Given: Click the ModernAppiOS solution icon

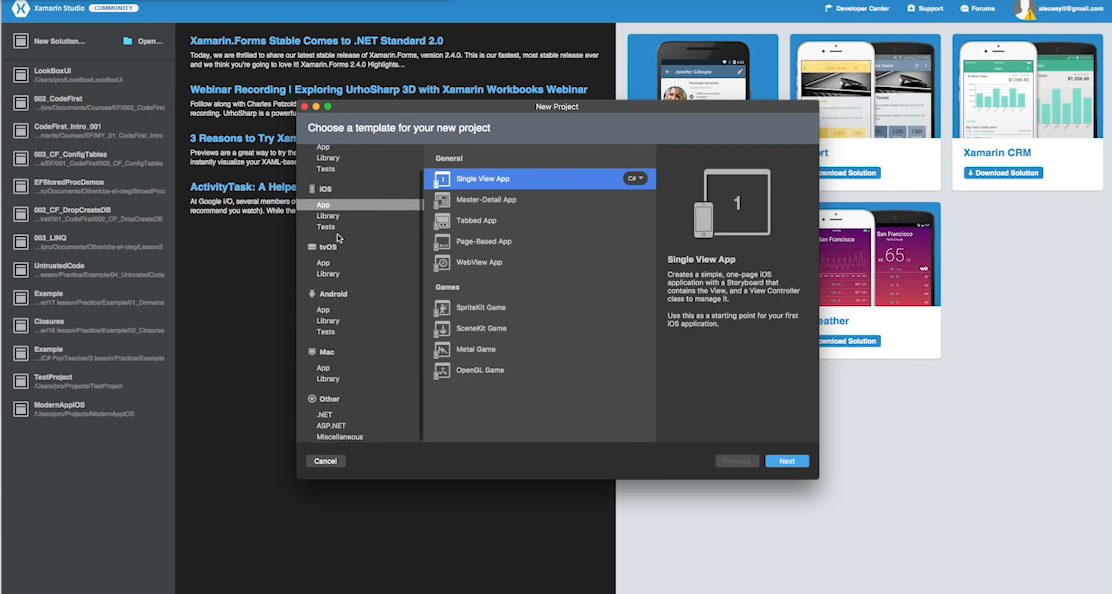Looking at the screenshot, I should (x=21, y=409).
